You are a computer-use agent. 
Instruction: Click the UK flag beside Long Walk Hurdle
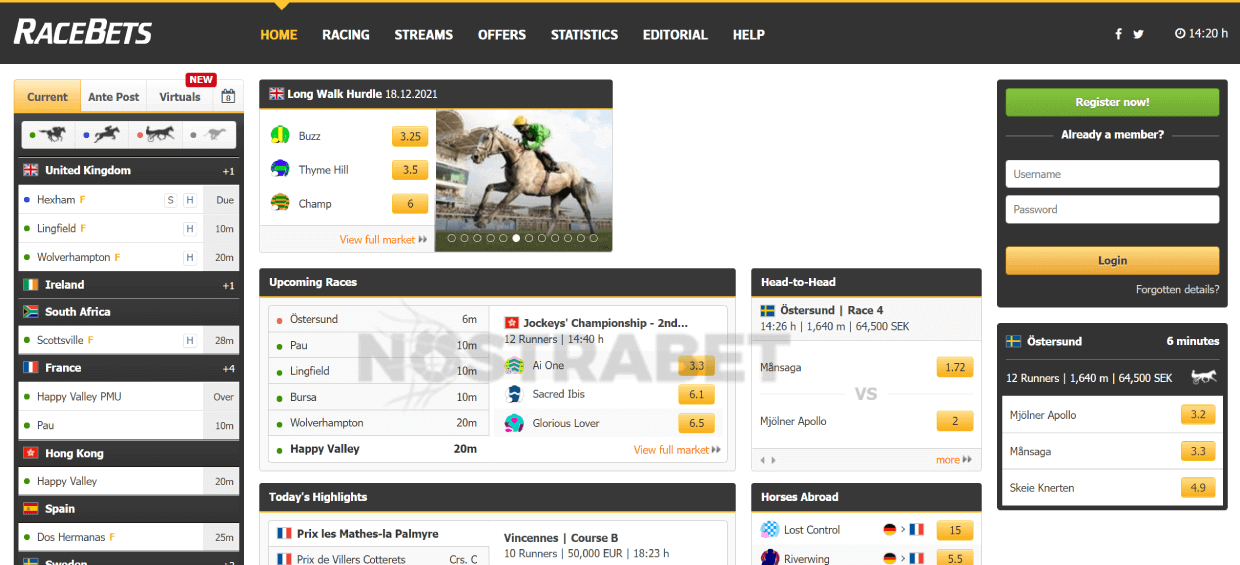coord(276,94)
